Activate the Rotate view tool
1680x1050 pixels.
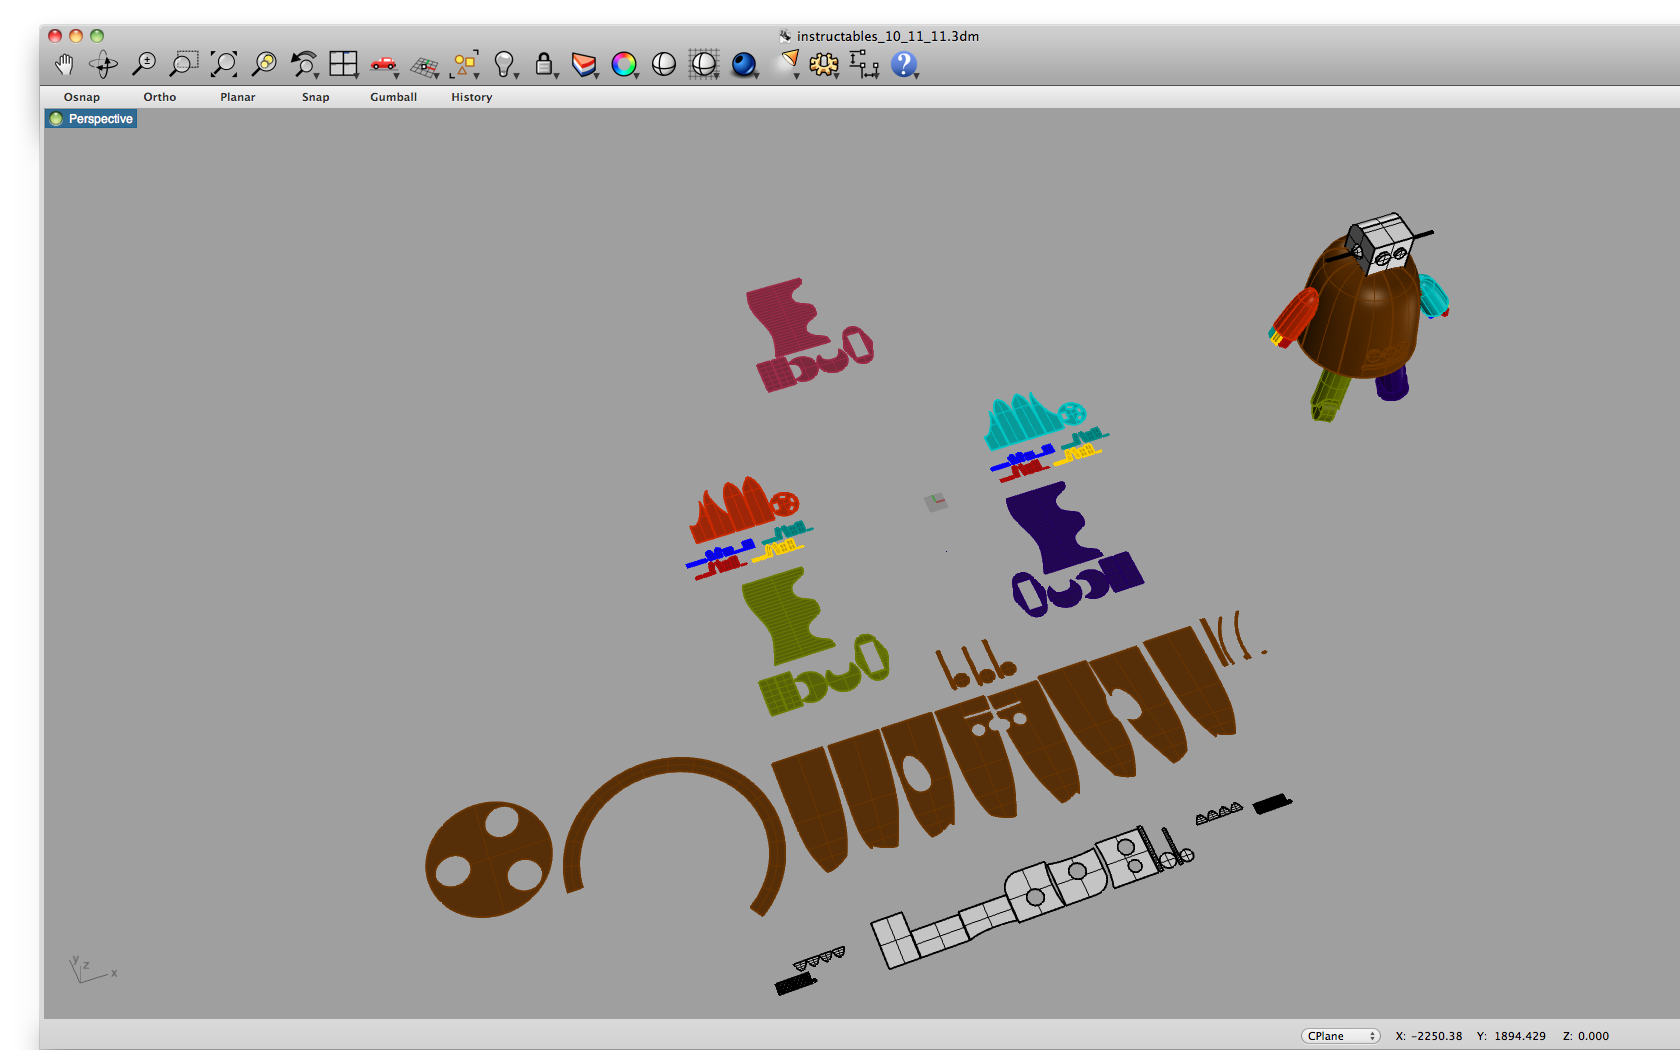pos(104,63)
